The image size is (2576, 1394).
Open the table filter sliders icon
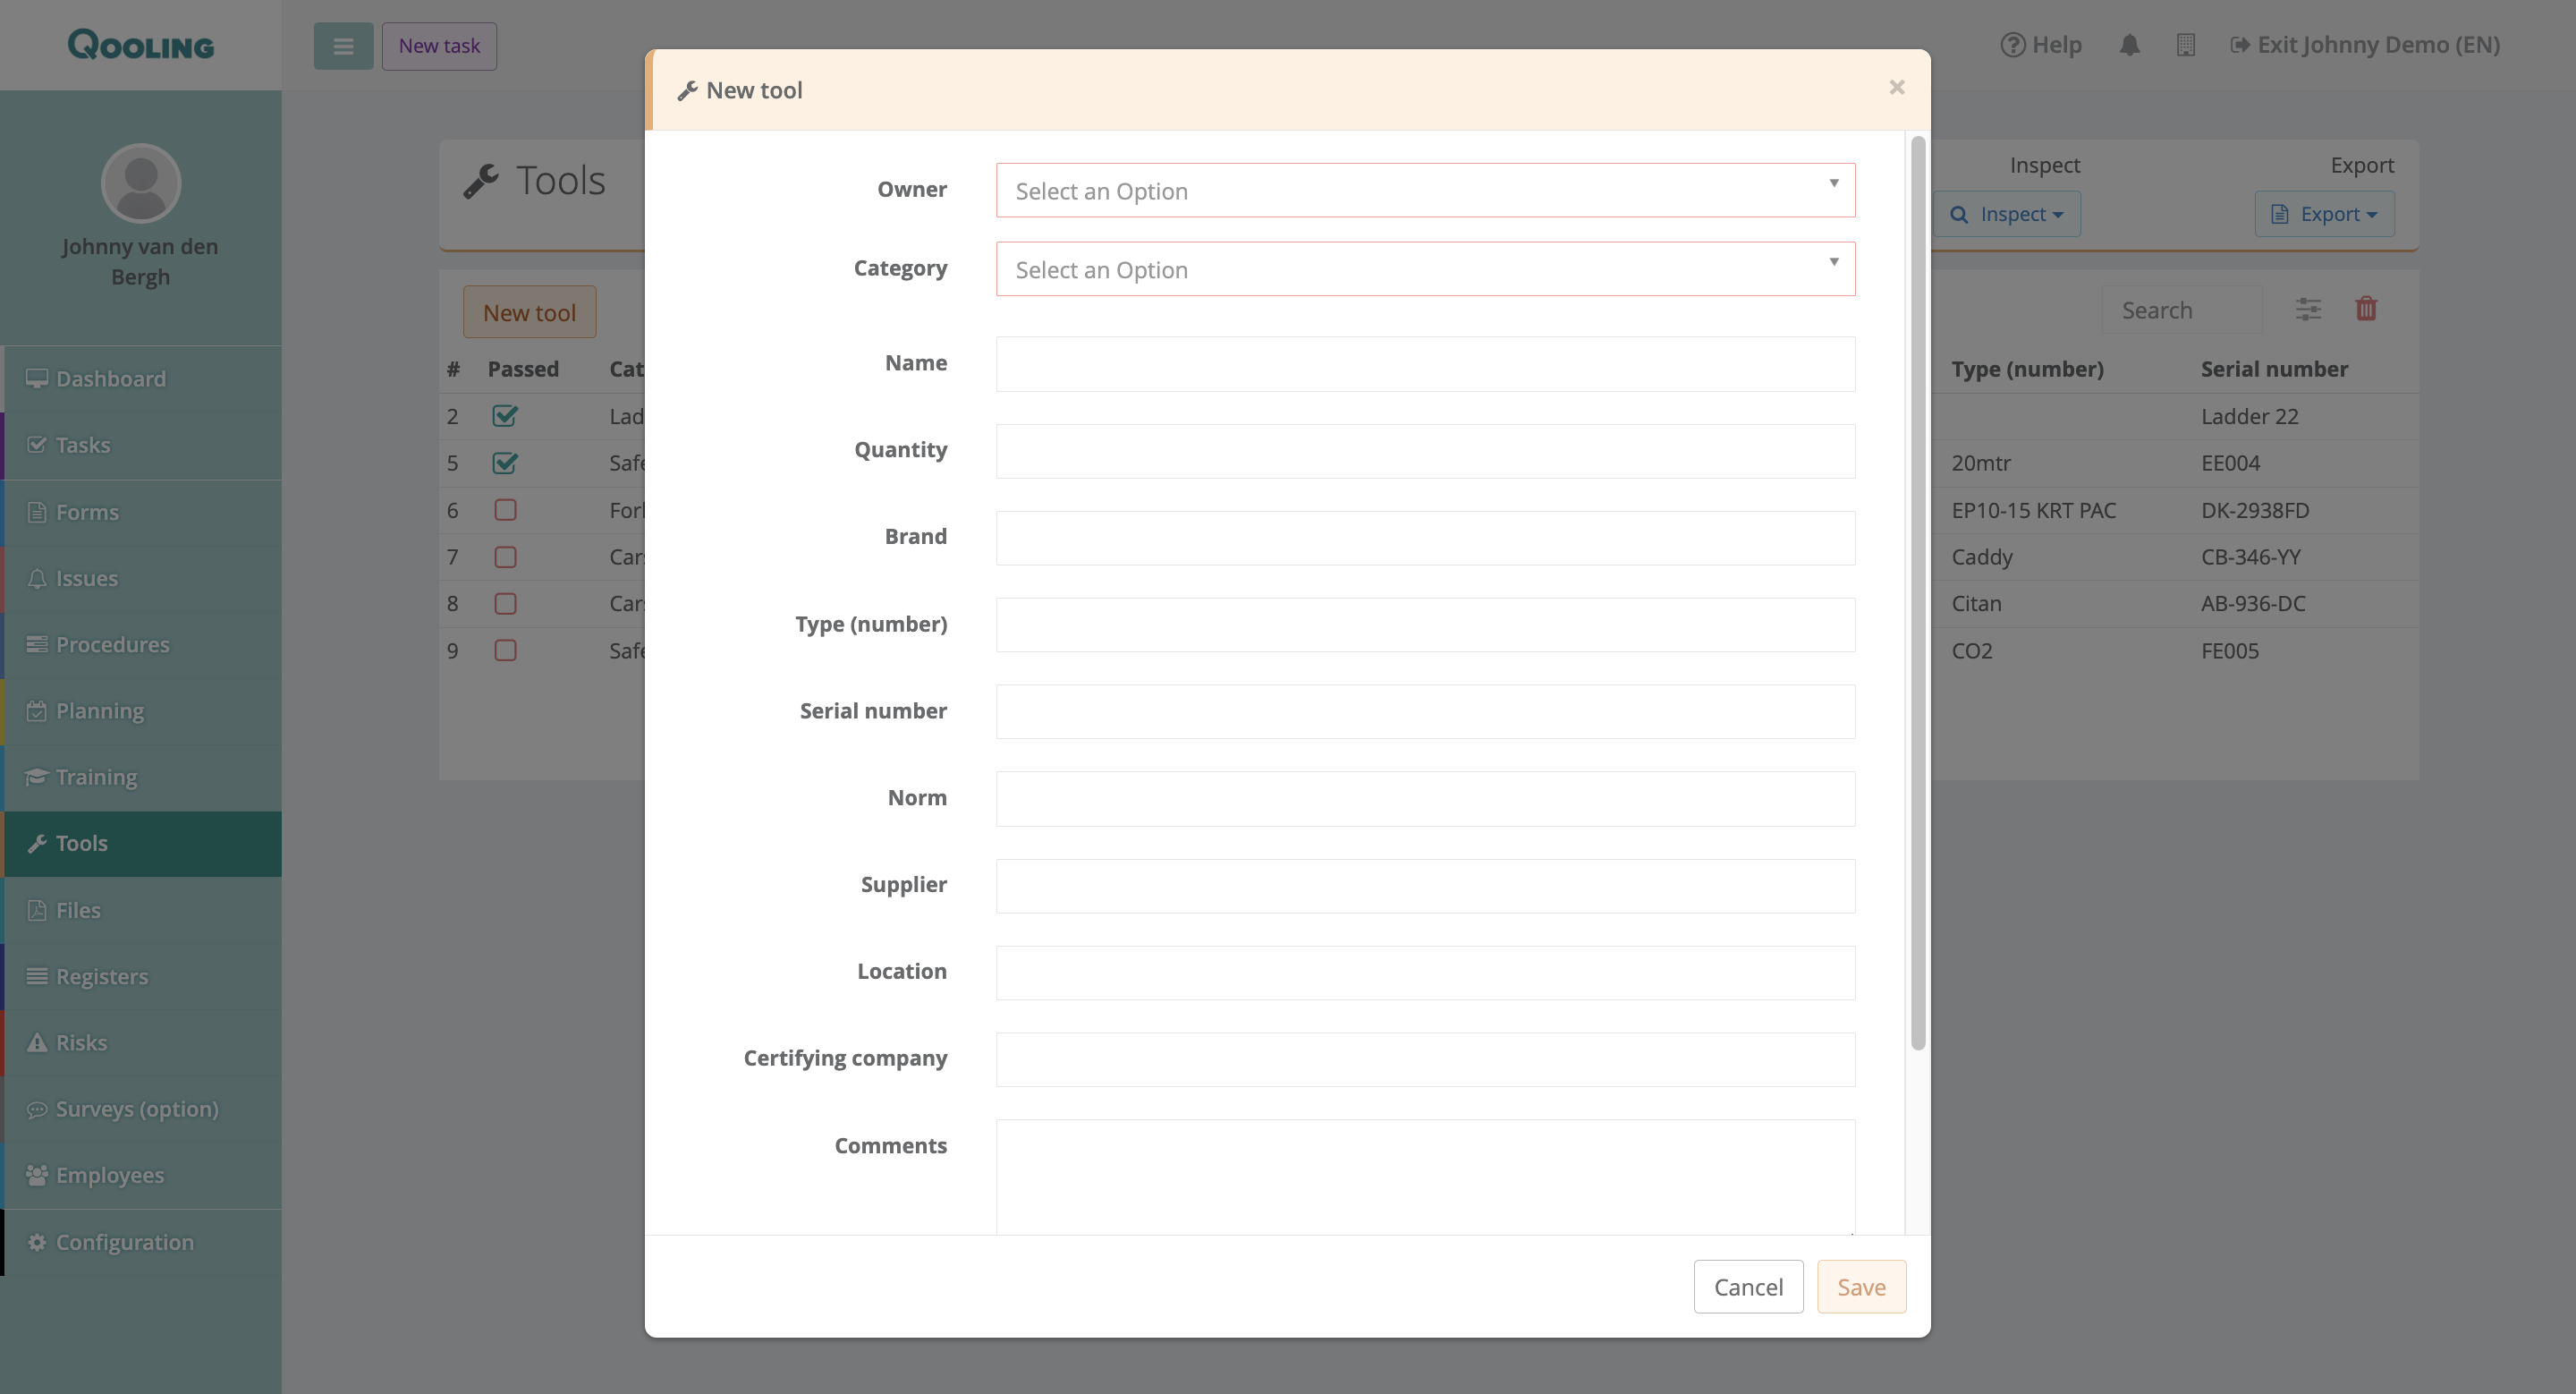pos(2308,309)
